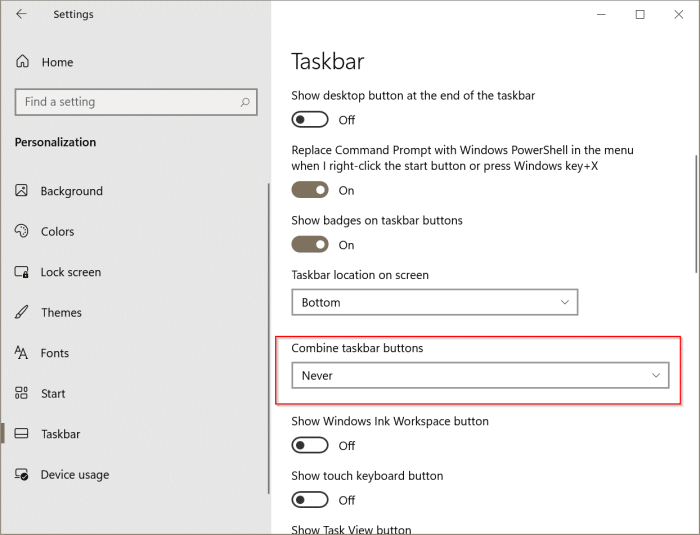Go back using the back arrow

point(21,14)
